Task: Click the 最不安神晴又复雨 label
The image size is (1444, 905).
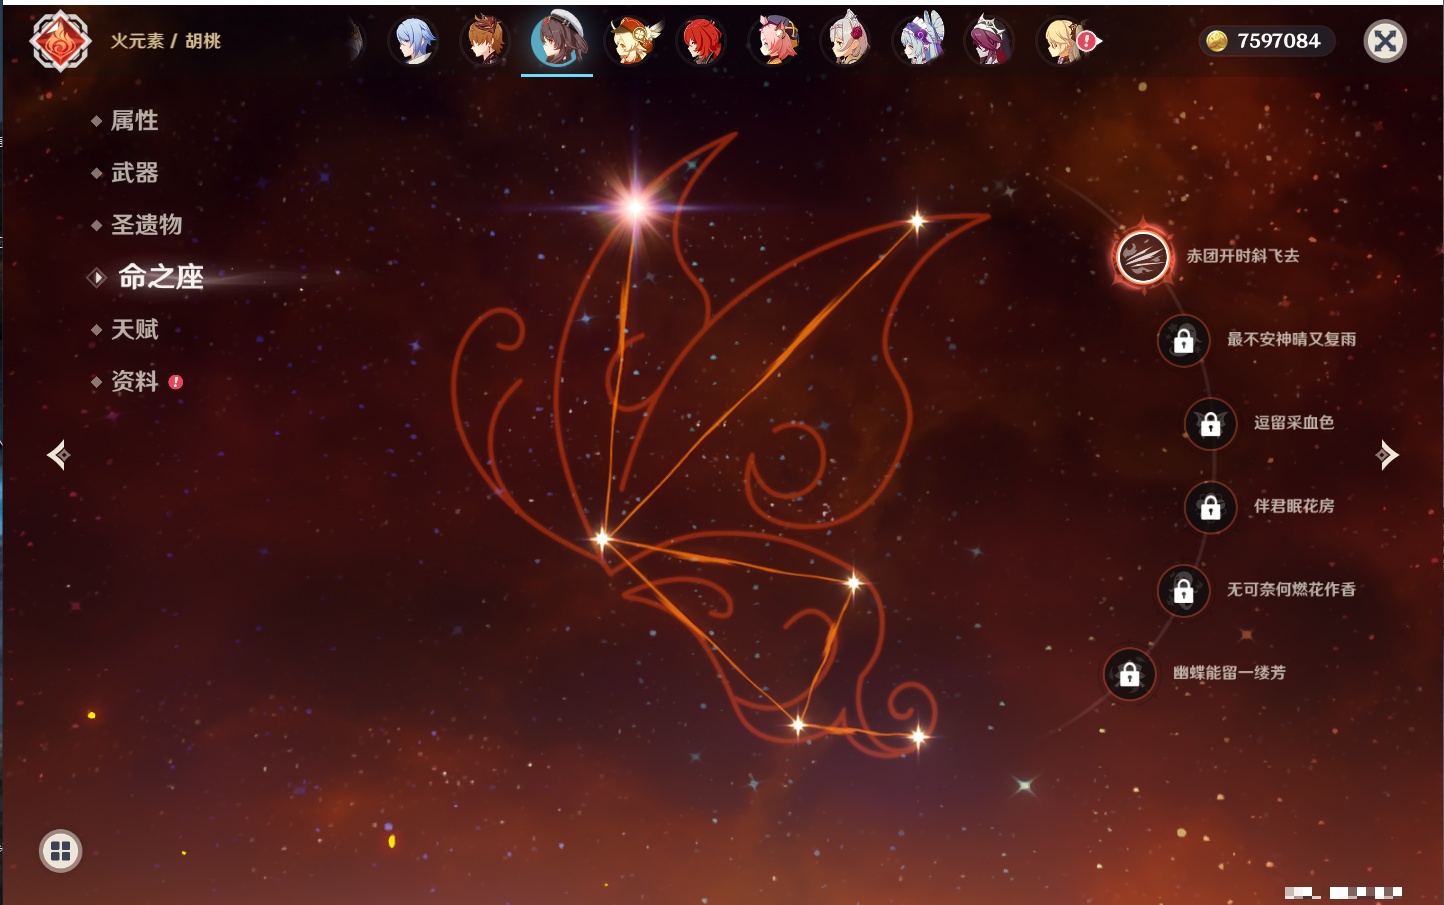Action: (x=1292, y=339)
